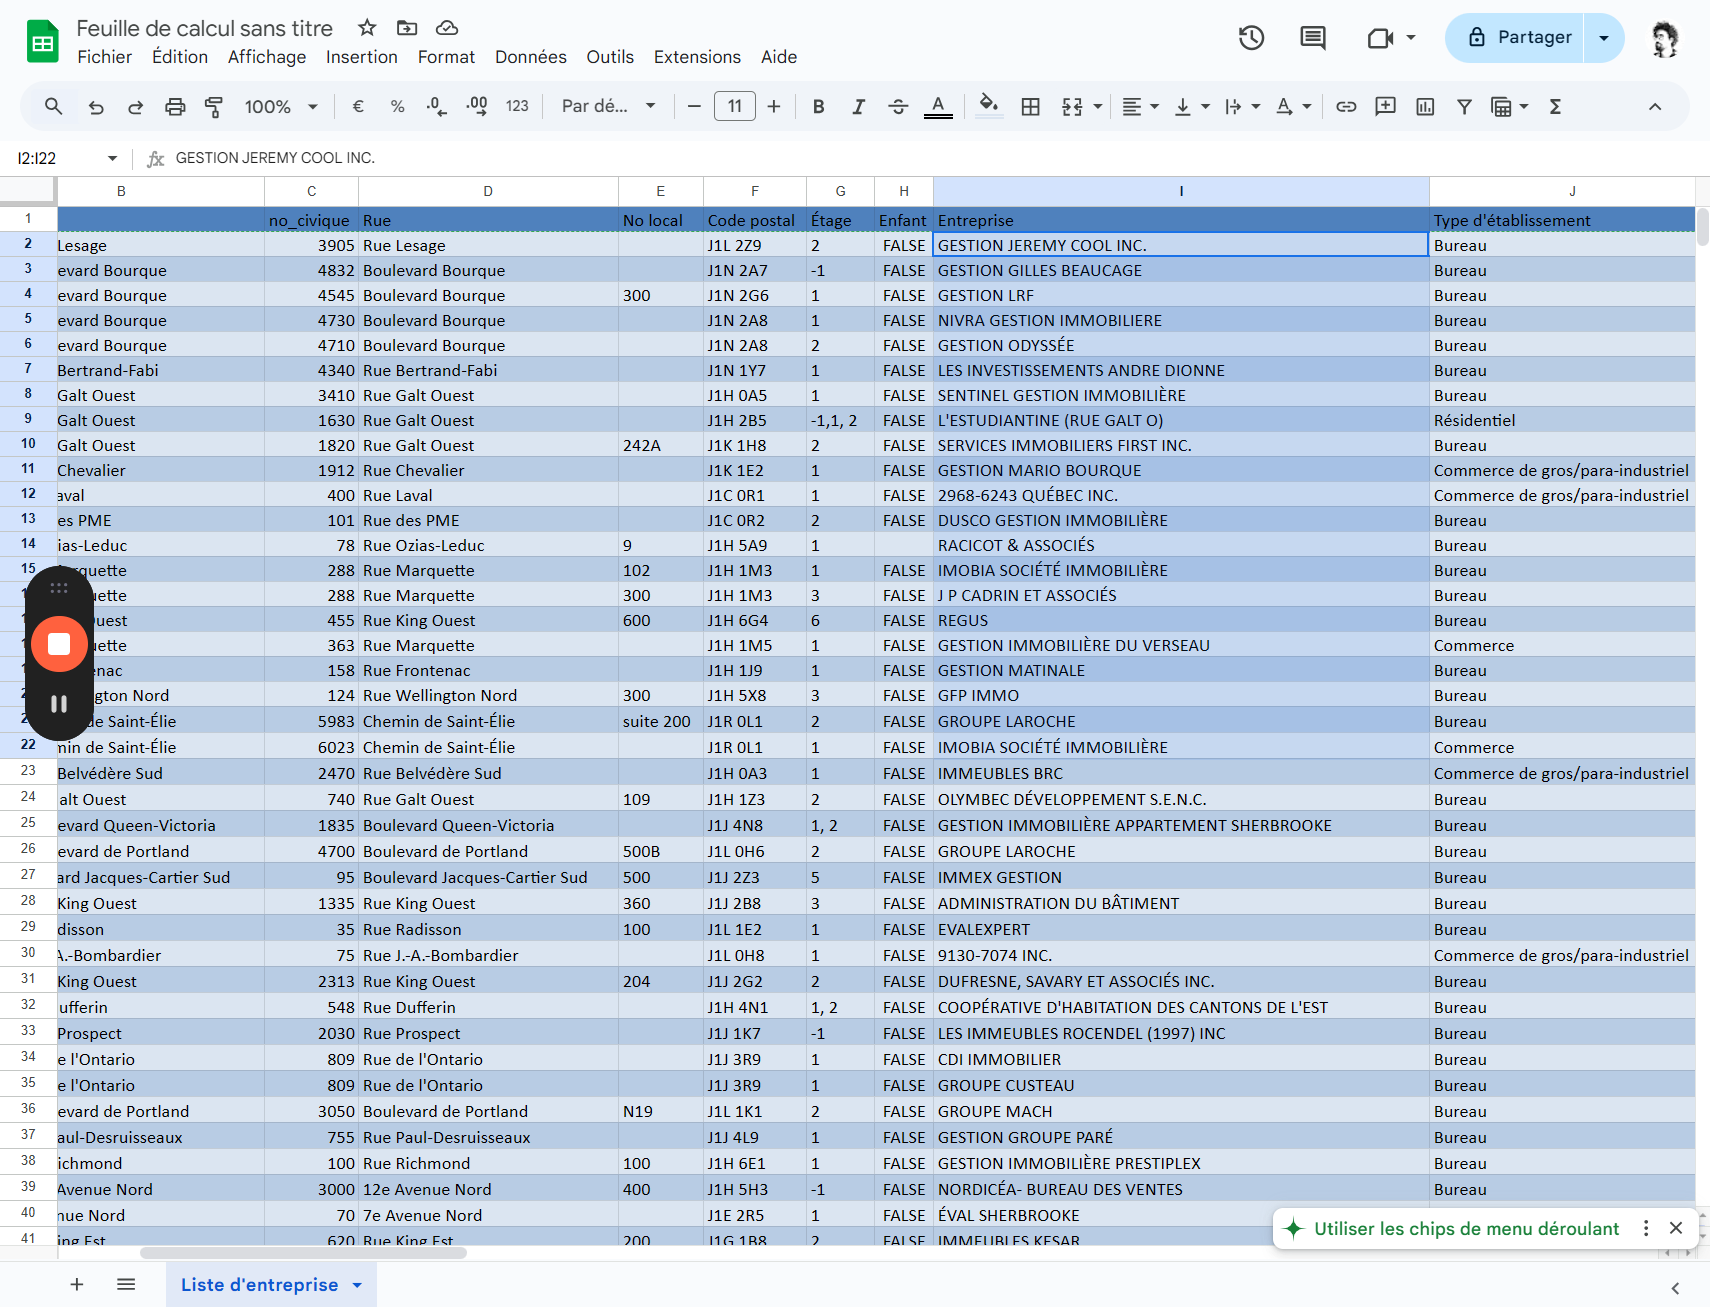1710x1308 pixels.
Task: Insert a chart
Action: point(1425,106)
